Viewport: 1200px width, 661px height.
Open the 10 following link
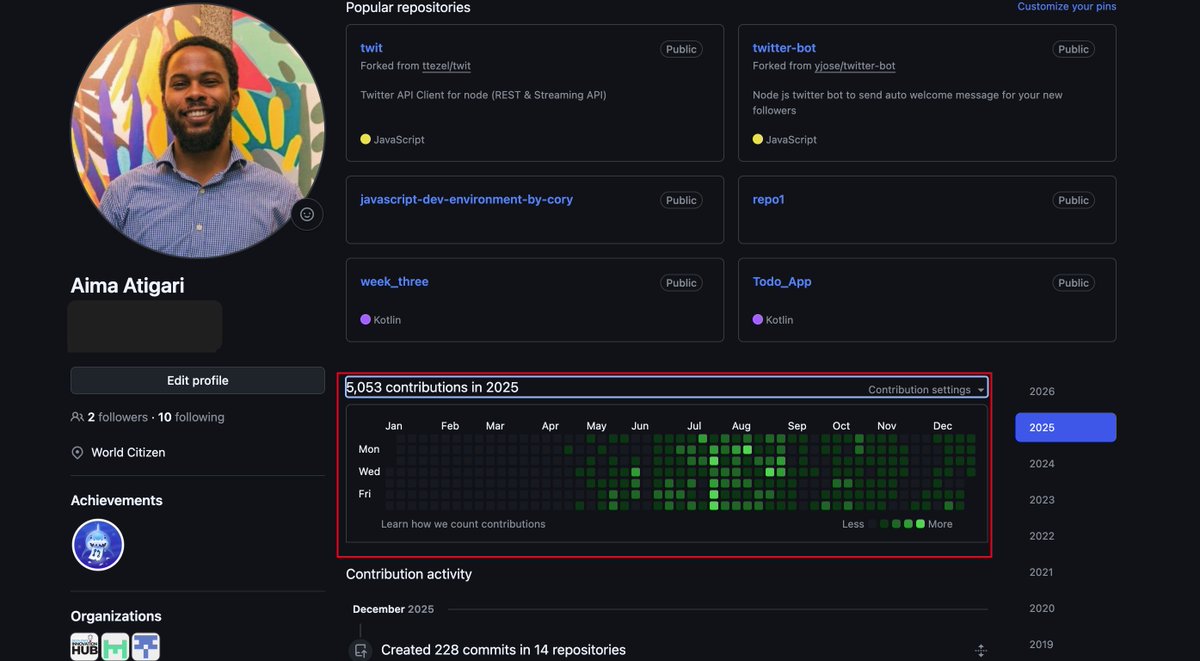[191, 417]
